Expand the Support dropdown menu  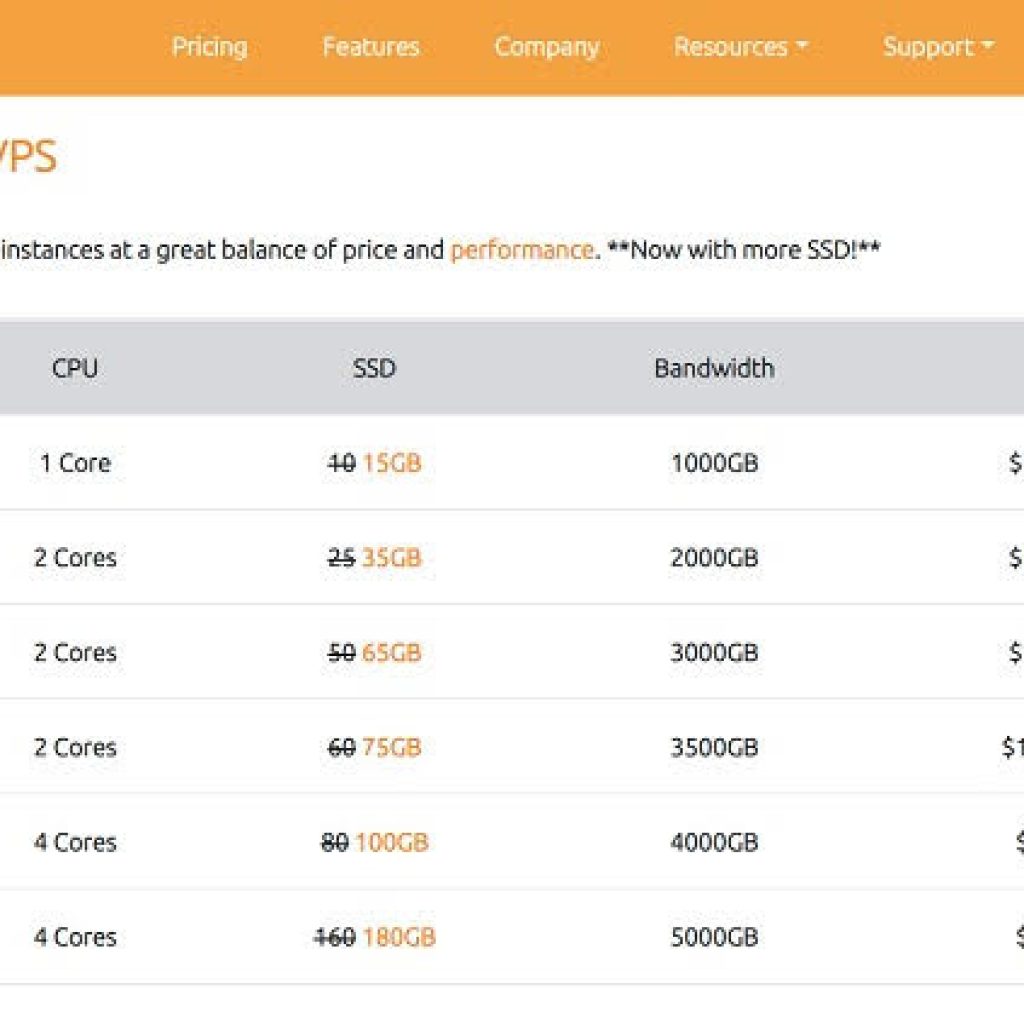coord(938,48)
